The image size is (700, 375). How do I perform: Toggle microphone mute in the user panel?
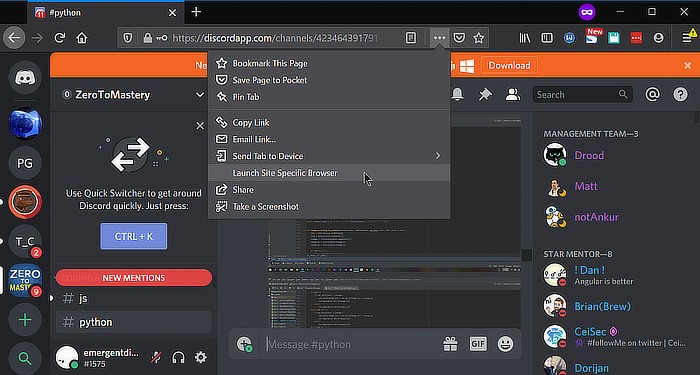click(x=156, y=357)
